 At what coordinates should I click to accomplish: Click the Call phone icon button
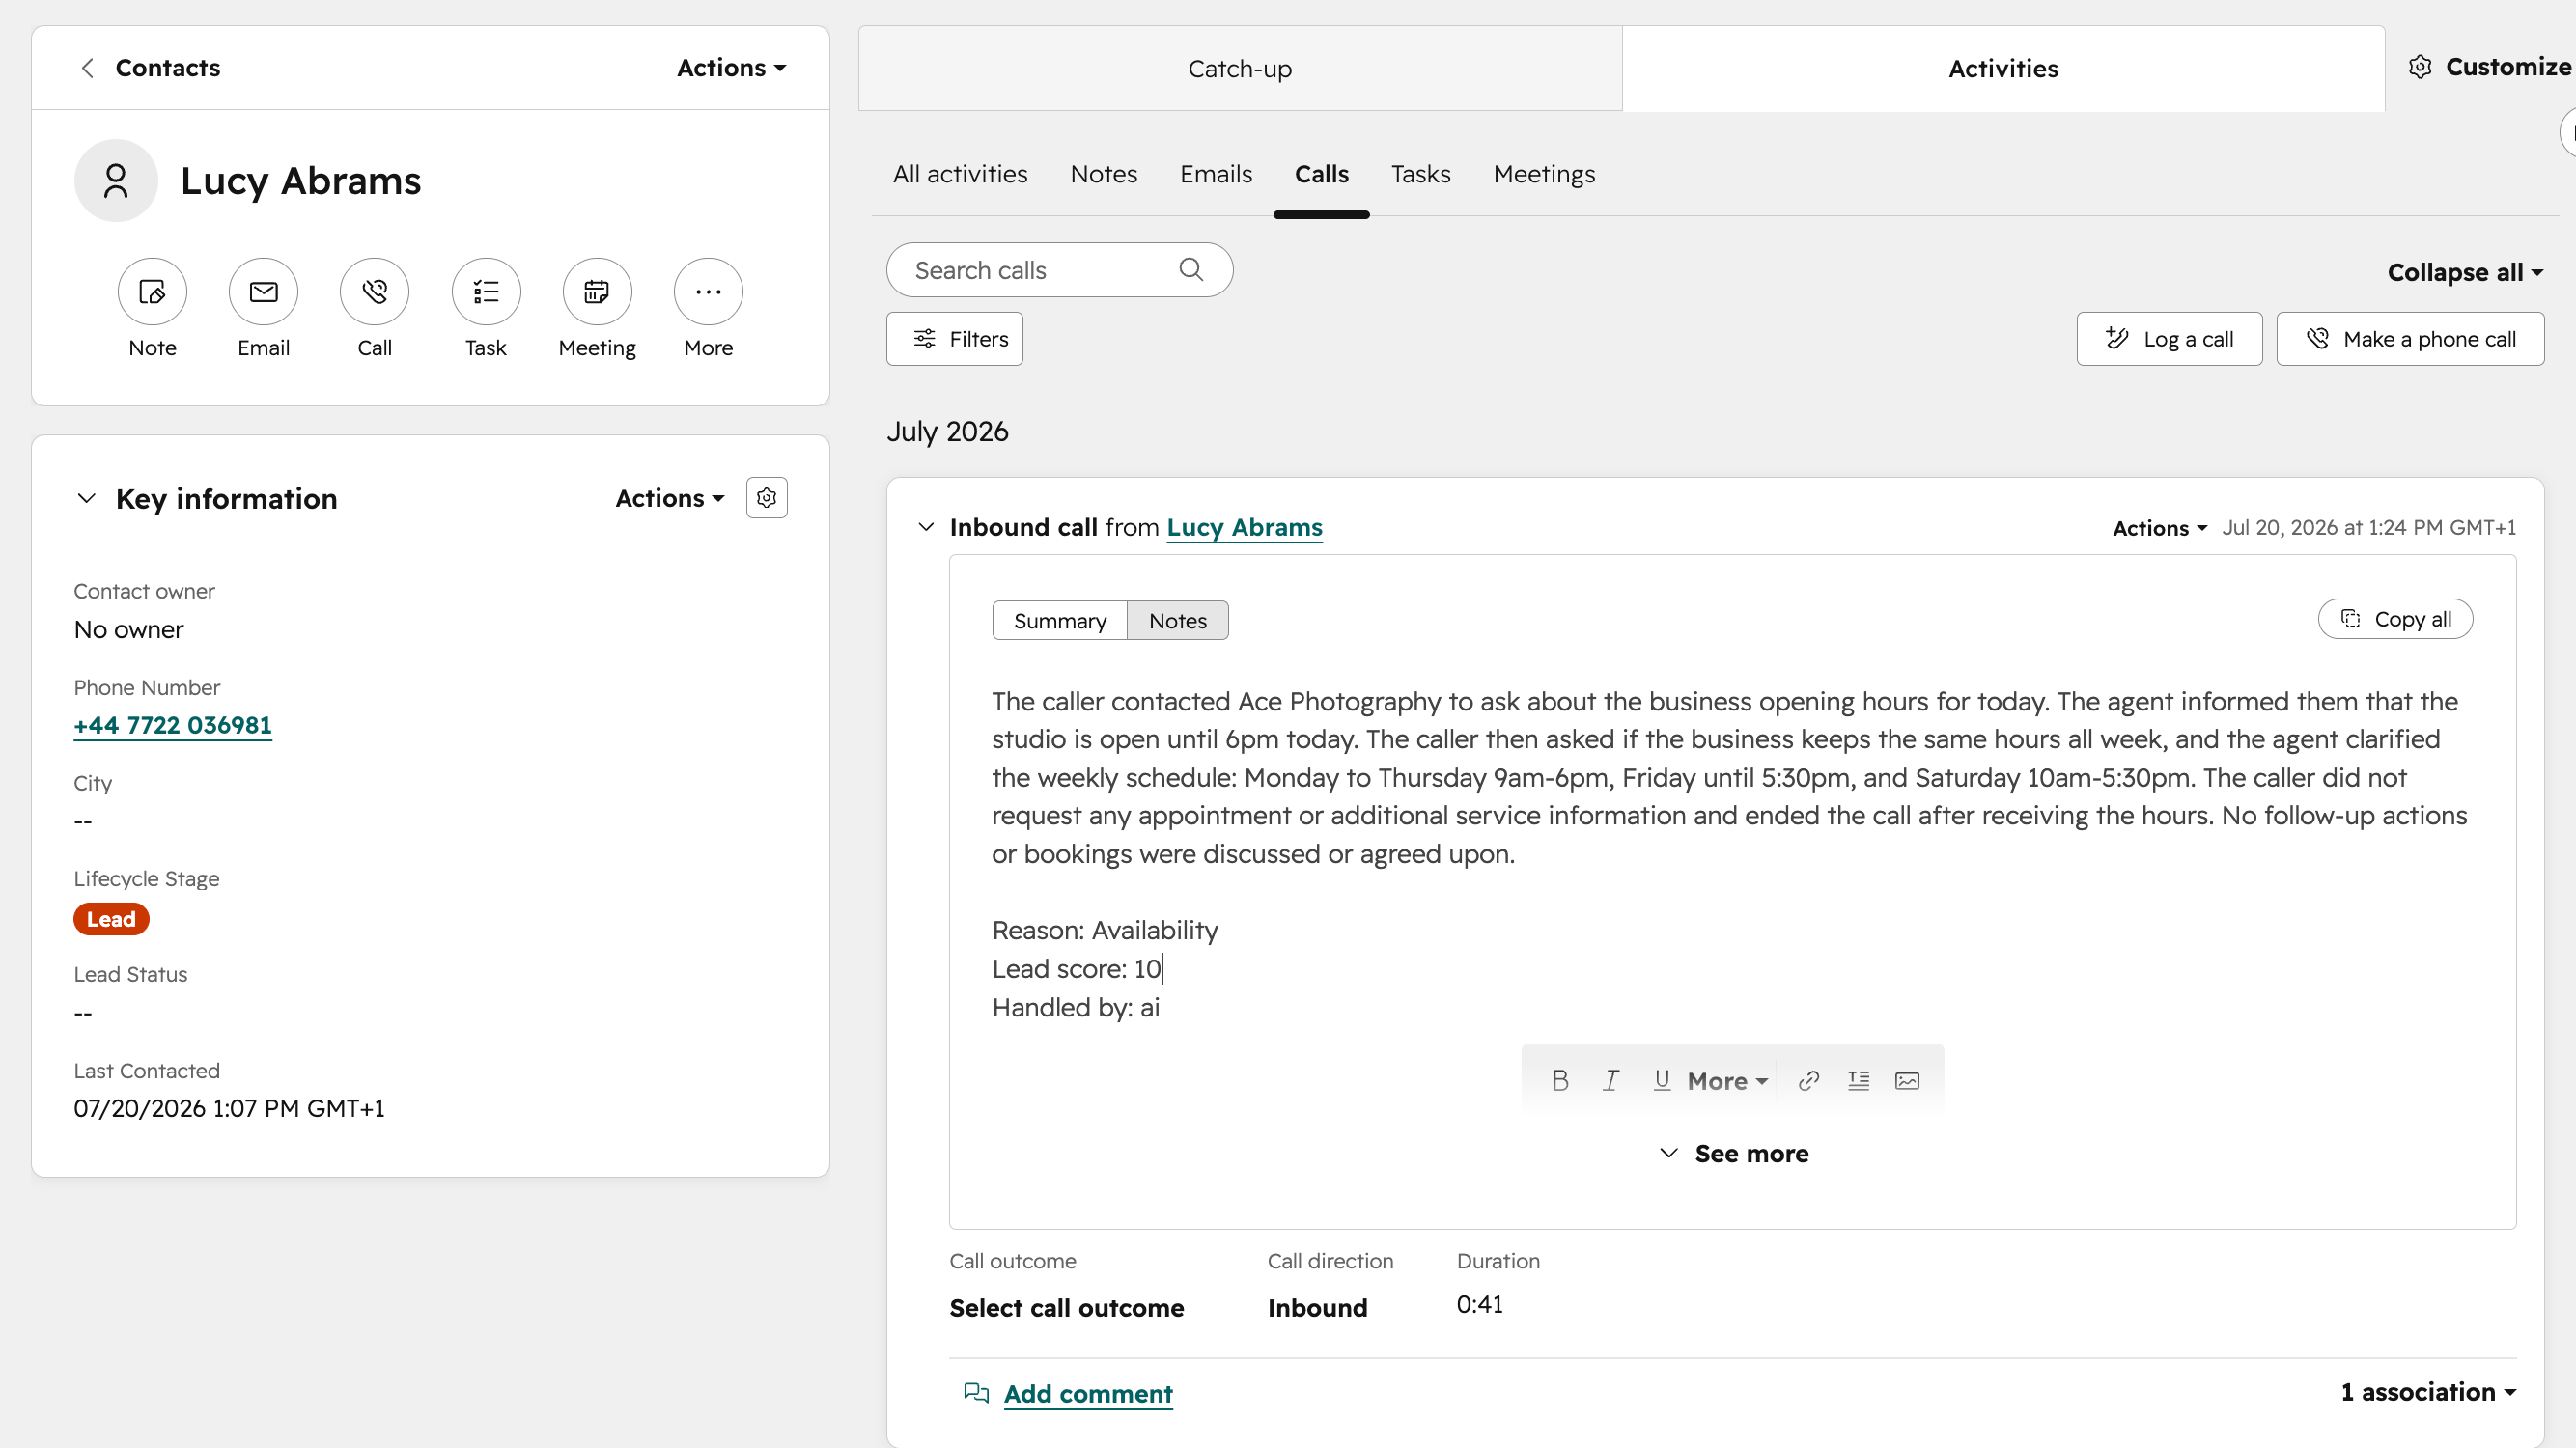(x=374, y=292)
